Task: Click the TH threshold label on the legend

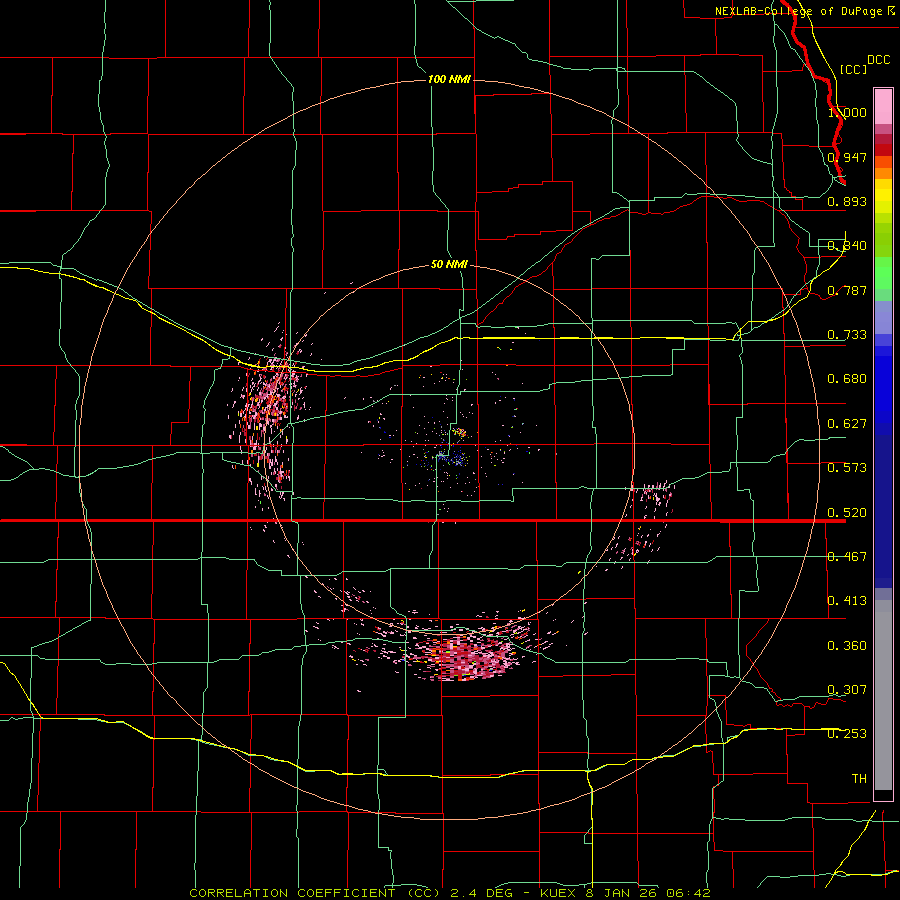Action: 859,779
